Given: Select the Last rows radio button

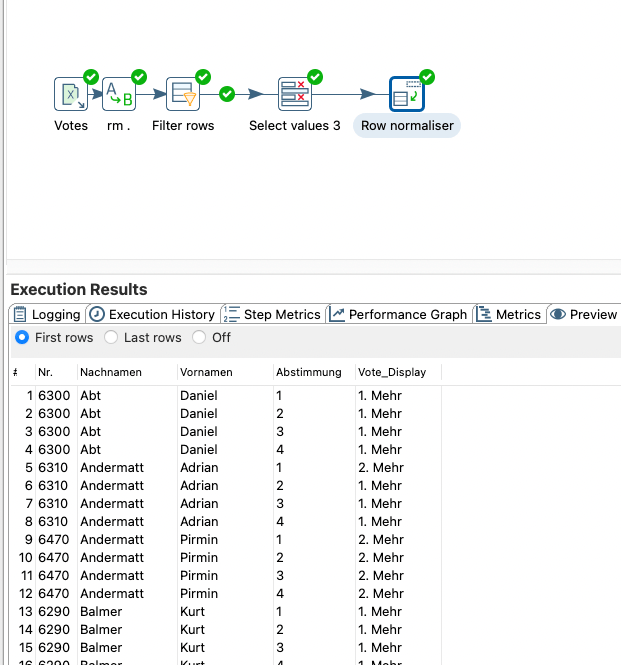Looking at the screenshot, I should tap(111, 338).
